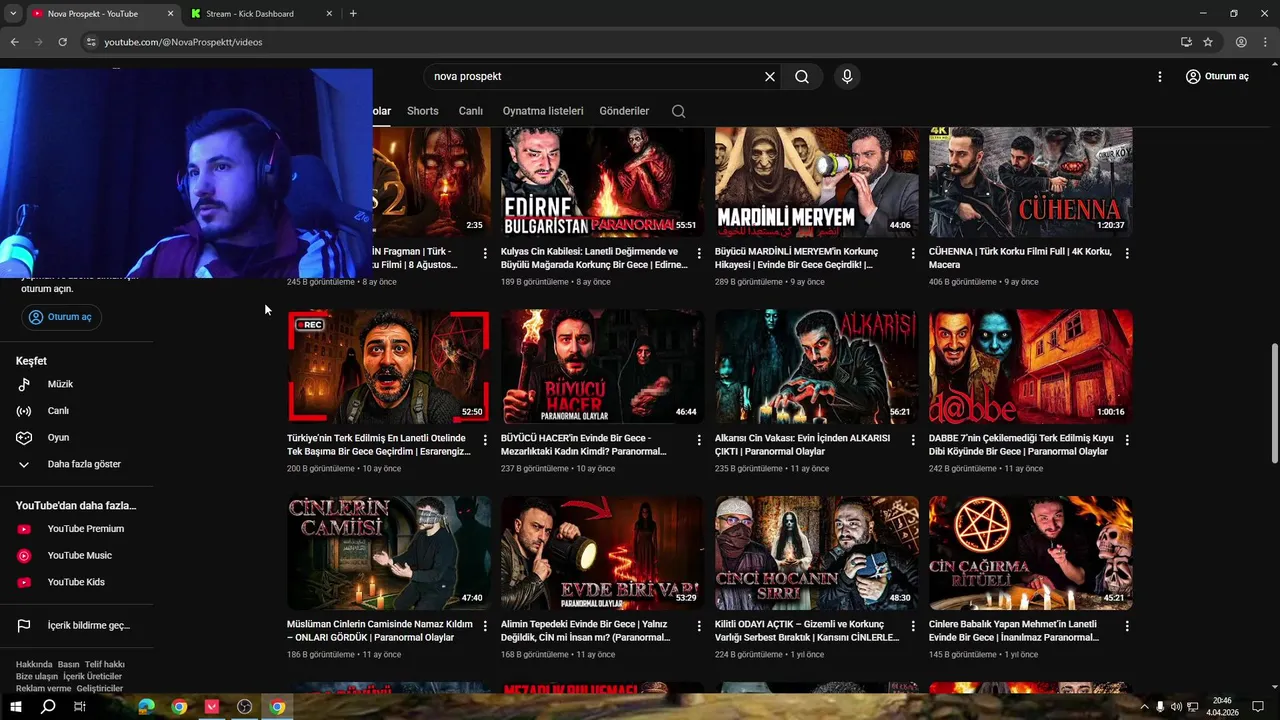Open CİNLERİN CAMİİSİ video thumbnail

click(x=388, y=553)
